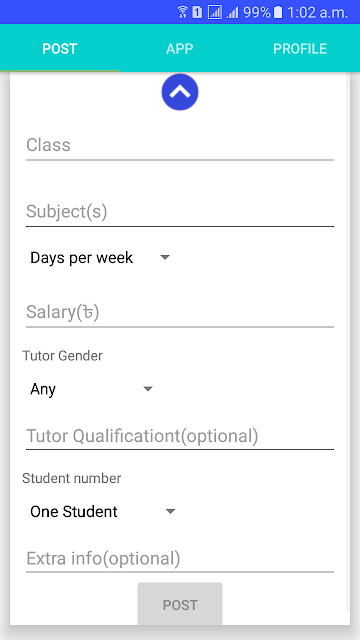Tap the battery icon in status bar
The image size is (360, 640).
point(278,13)
